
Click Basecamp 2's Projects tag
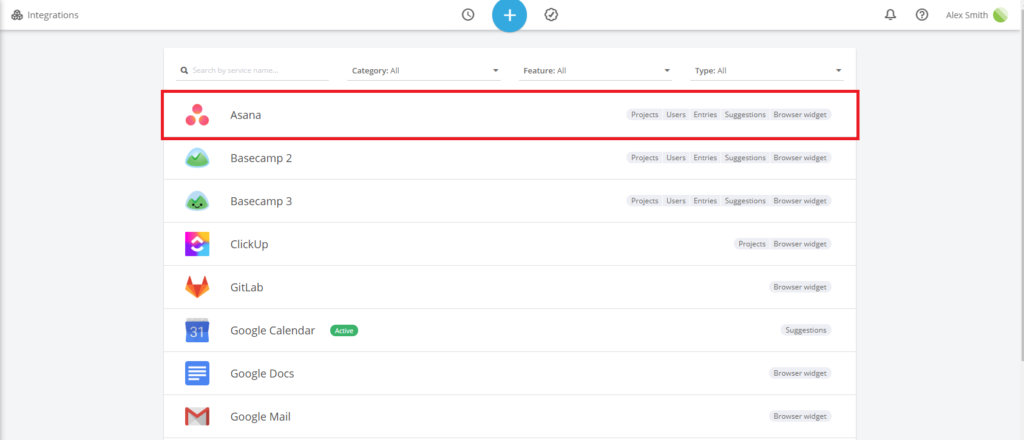(645, 157)
